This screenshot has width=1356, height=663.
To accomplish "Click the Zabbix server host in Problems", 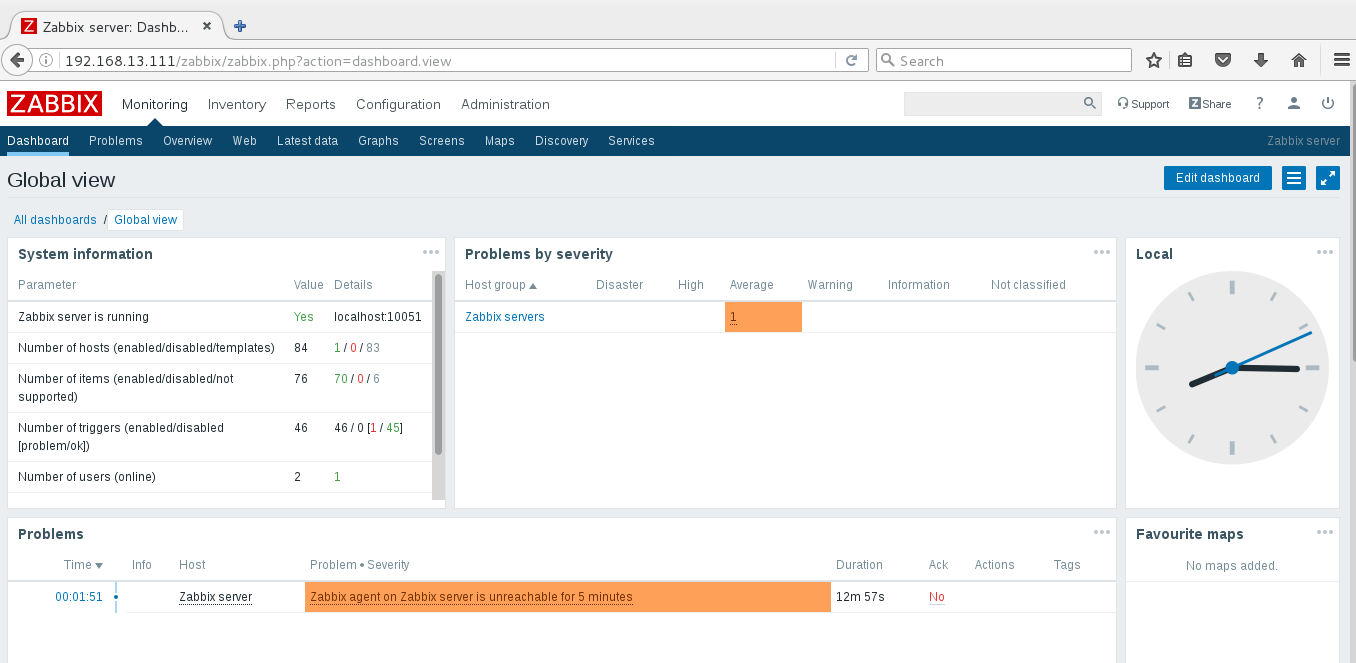I will click(215, 597).
